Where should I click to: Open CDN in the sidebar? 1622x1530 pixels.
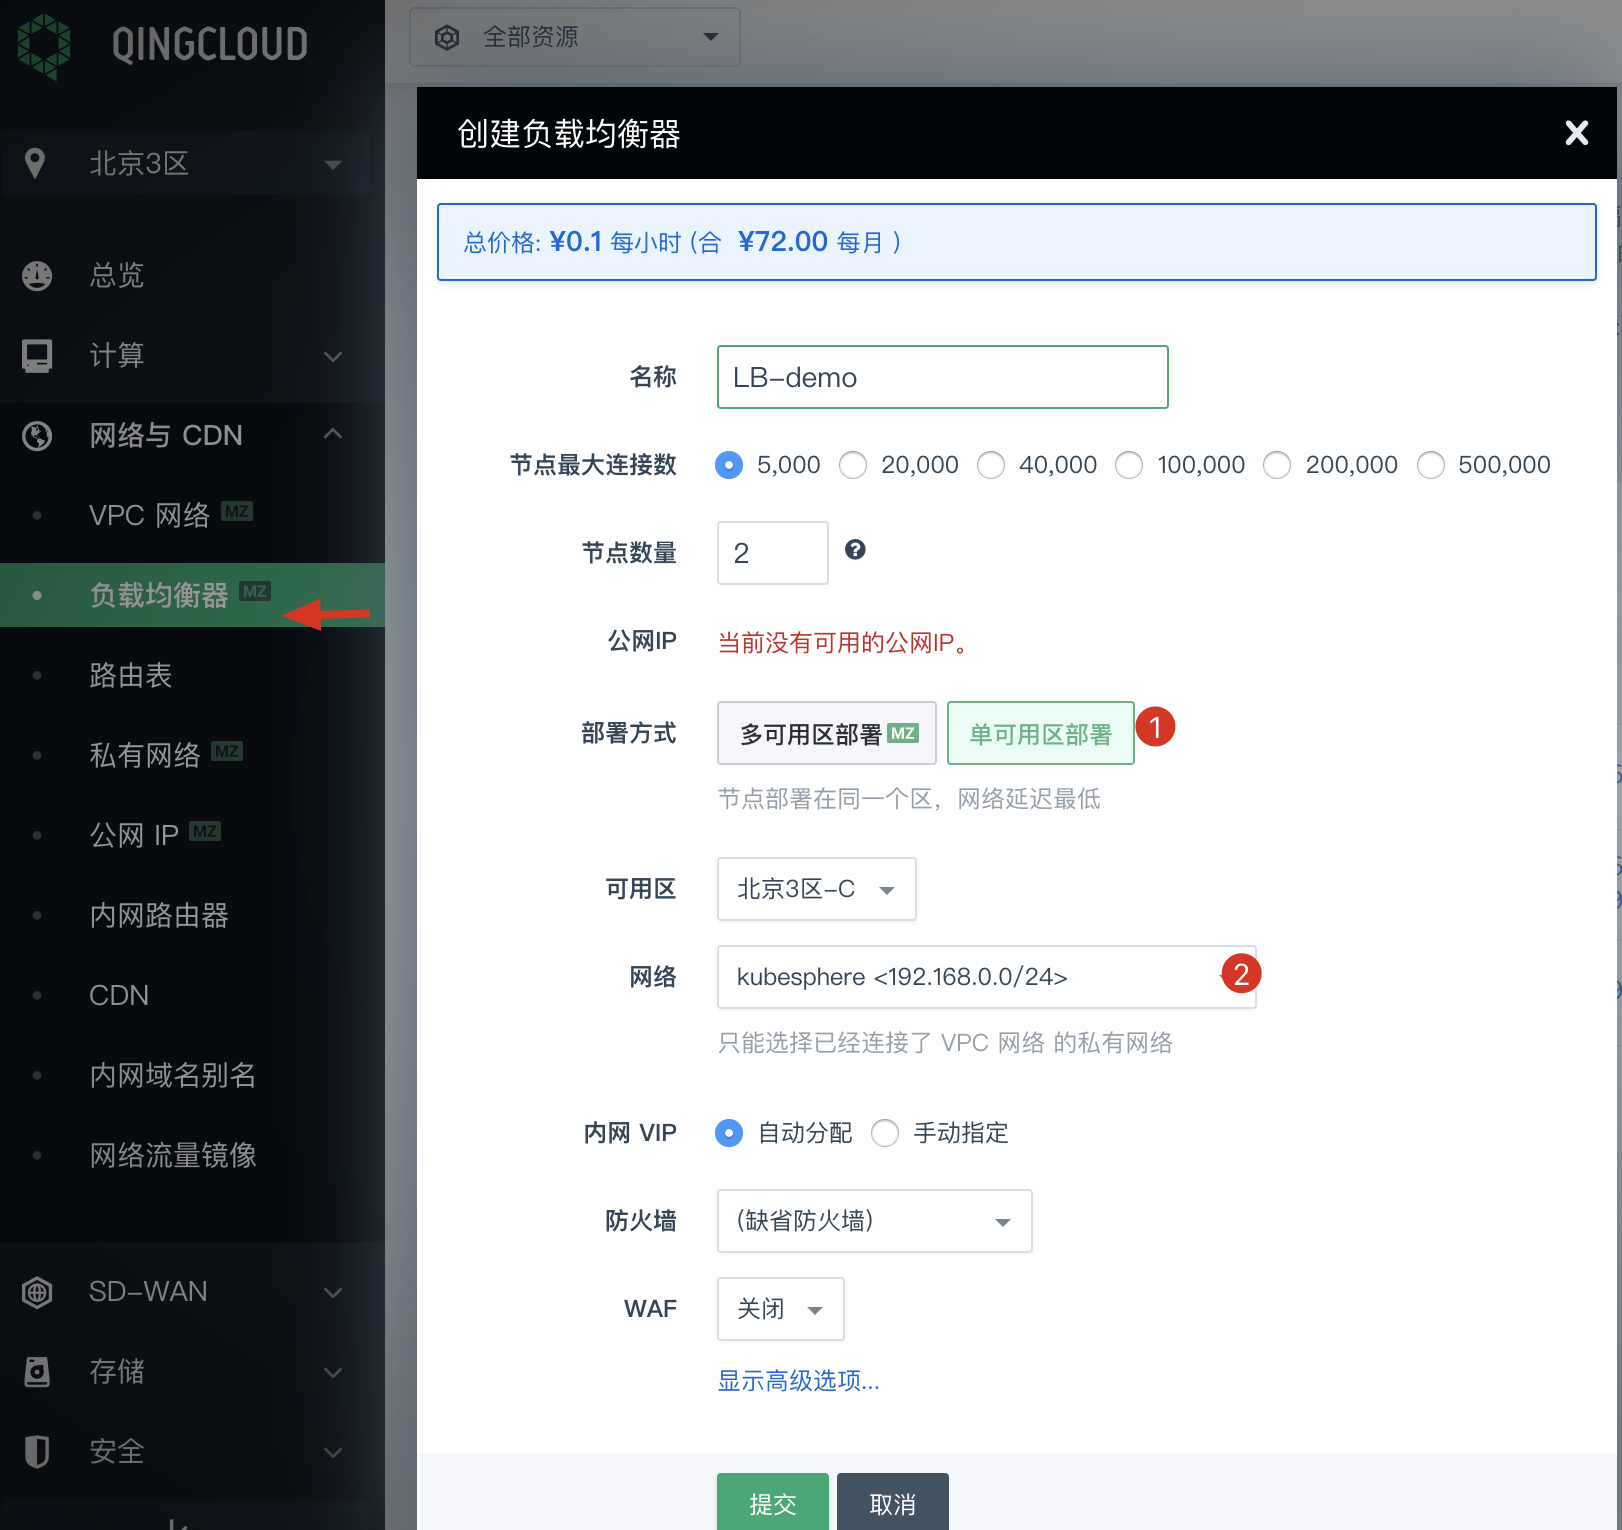[119, 995]
